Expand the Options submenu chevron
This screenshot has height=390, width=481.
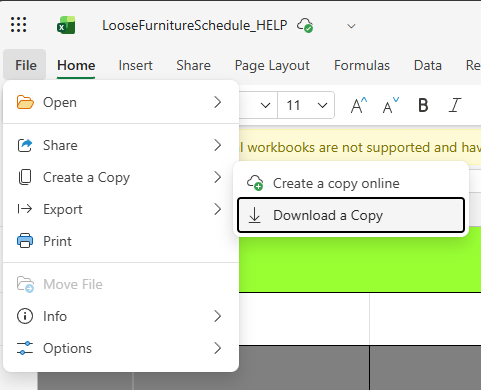pos(217,348)
